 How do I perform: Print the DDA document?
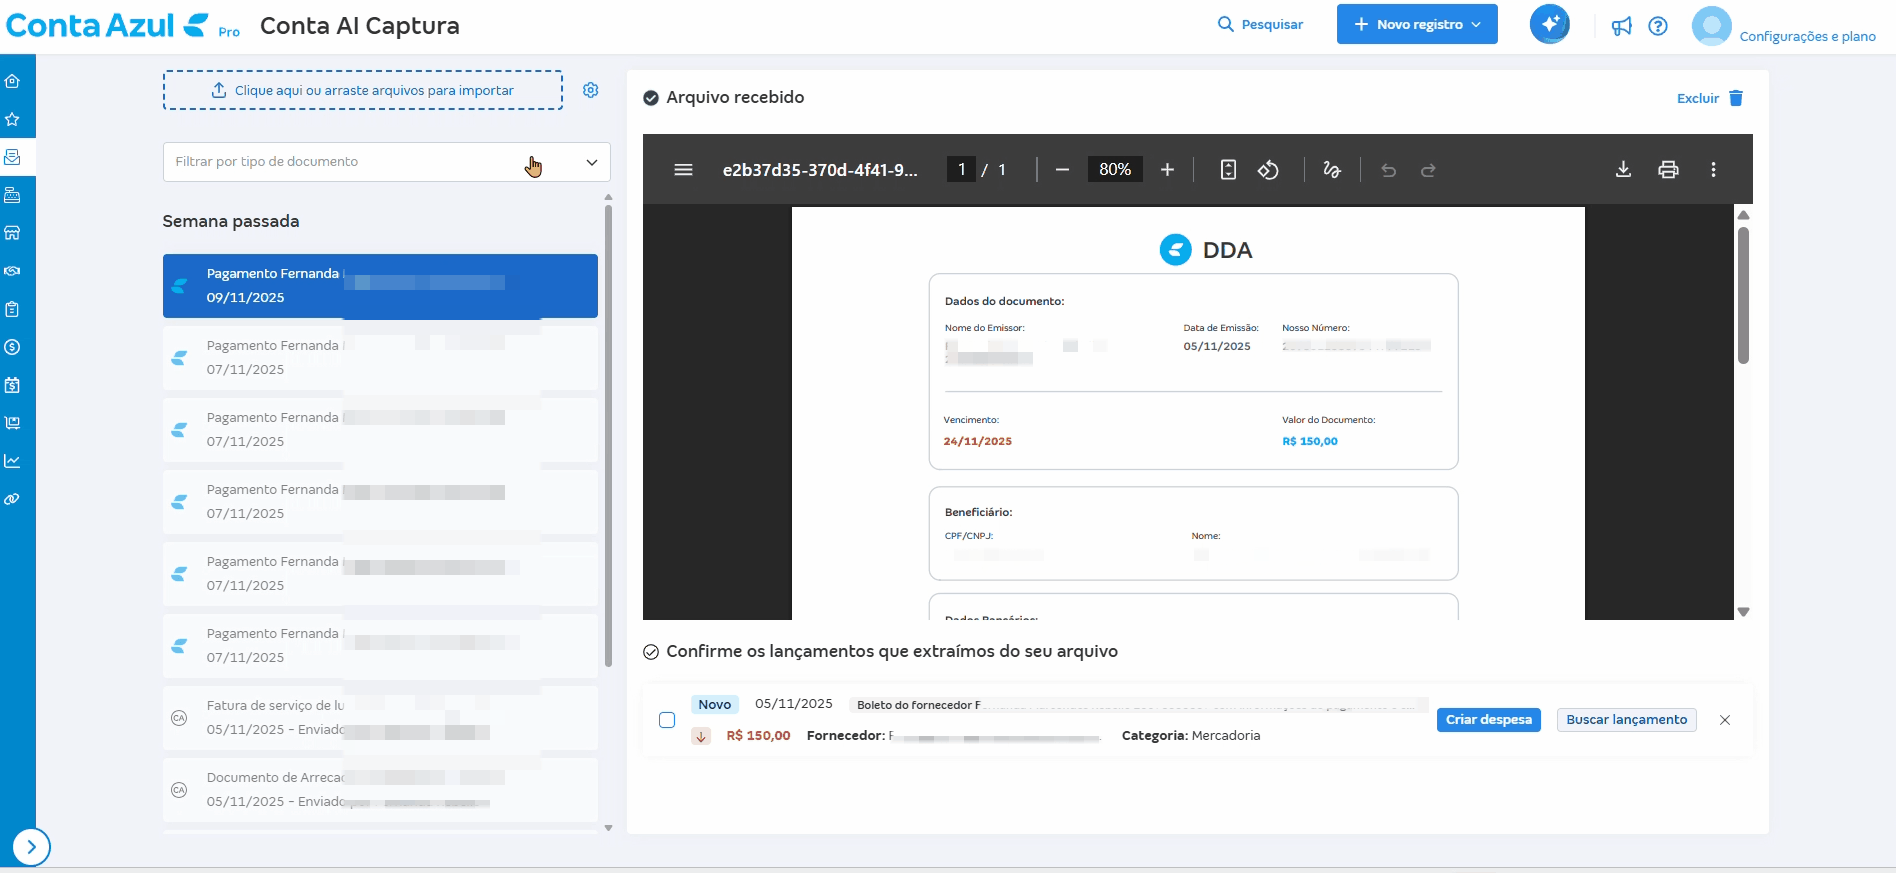[1668, 170]
